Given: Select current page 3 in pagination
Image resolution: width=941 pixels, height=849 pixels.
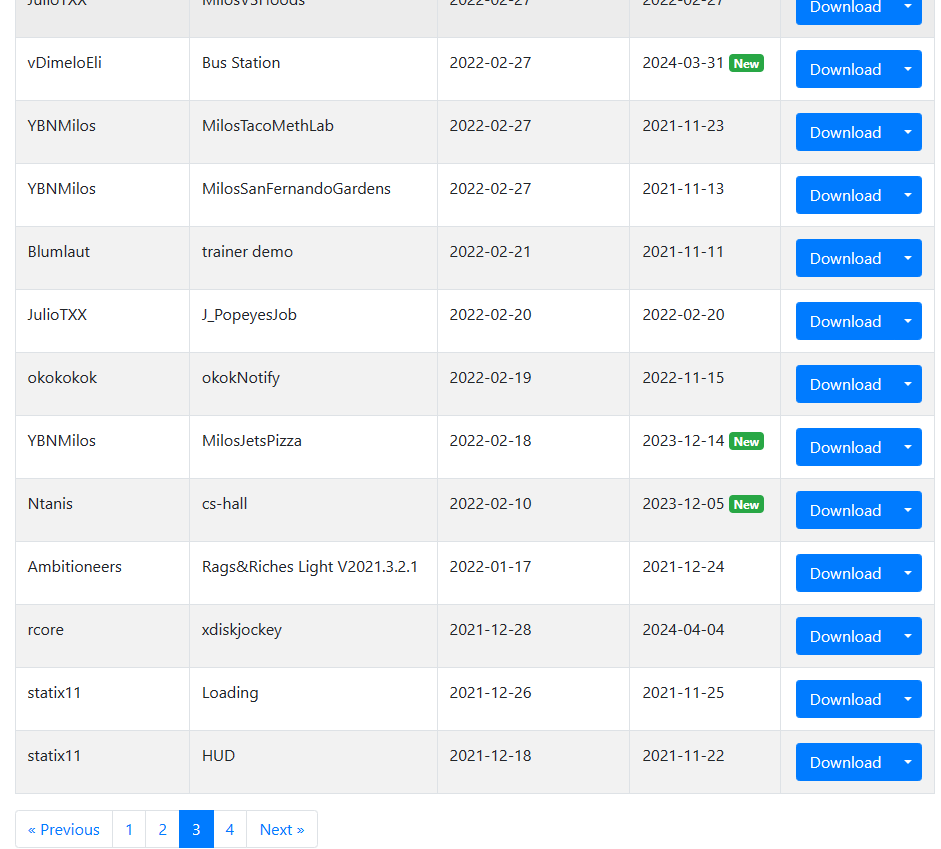Looking at the screenshot, I should (x=196, y=829).
